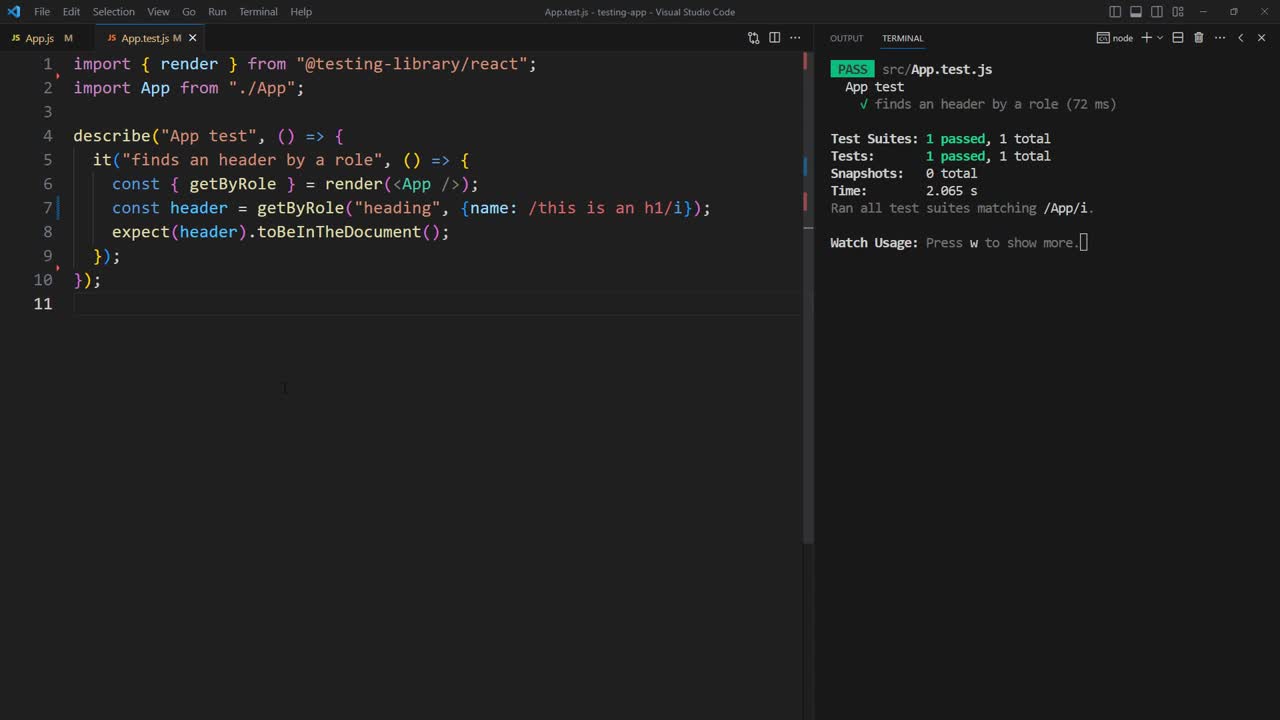This screenshot has width=1280, height=720.
Task: Open editor More Actions ellipsis menu
Action: pyautogui.click(x=795, y=38)
